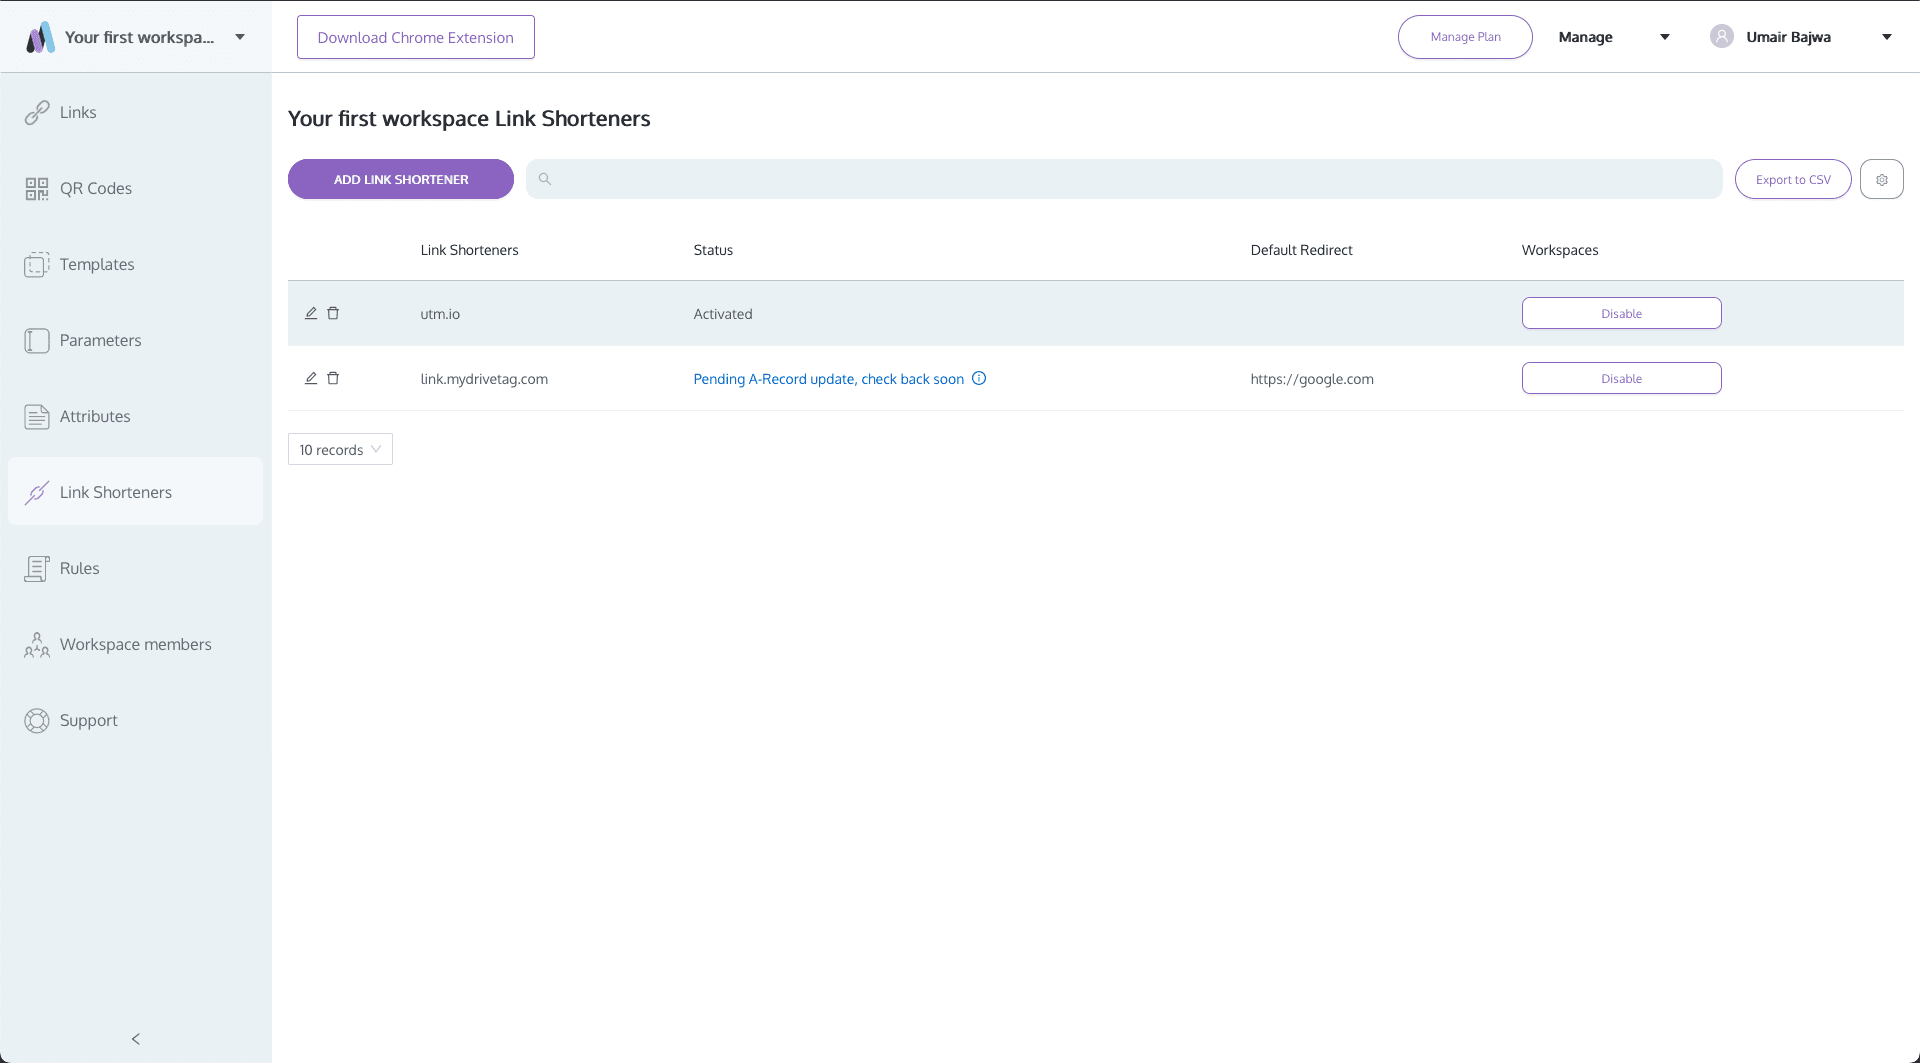Click Download Chrome Extension button

(x=416, y=37)
